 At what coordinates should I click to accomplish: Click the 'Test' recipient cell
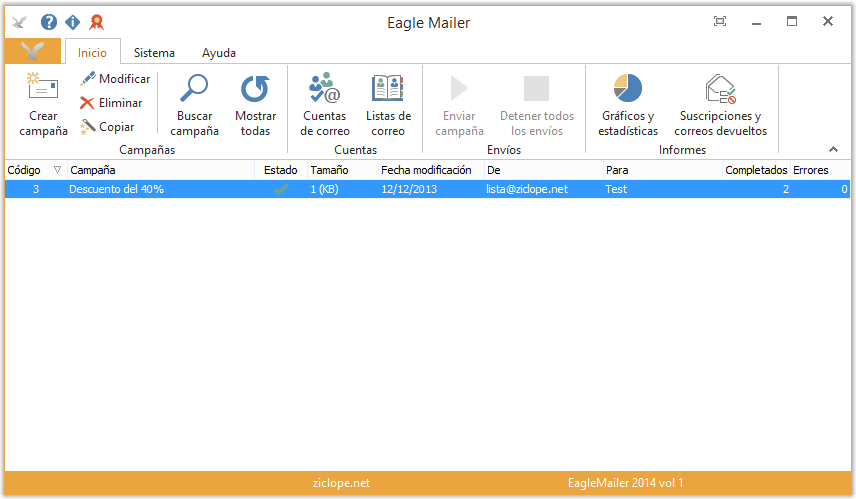[x=616, y=189]
